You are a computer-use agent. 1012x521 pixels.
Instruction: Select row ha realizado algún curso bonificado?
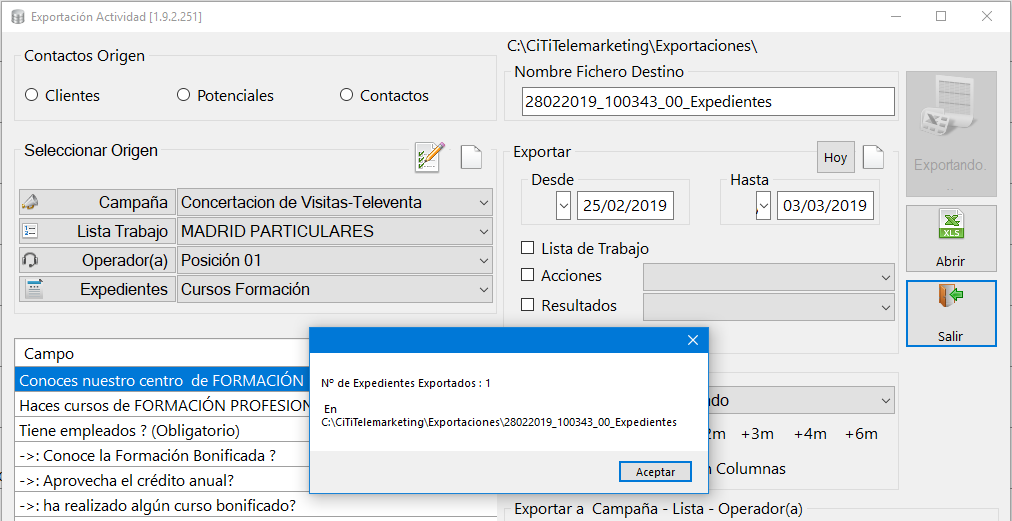(162, 505)
